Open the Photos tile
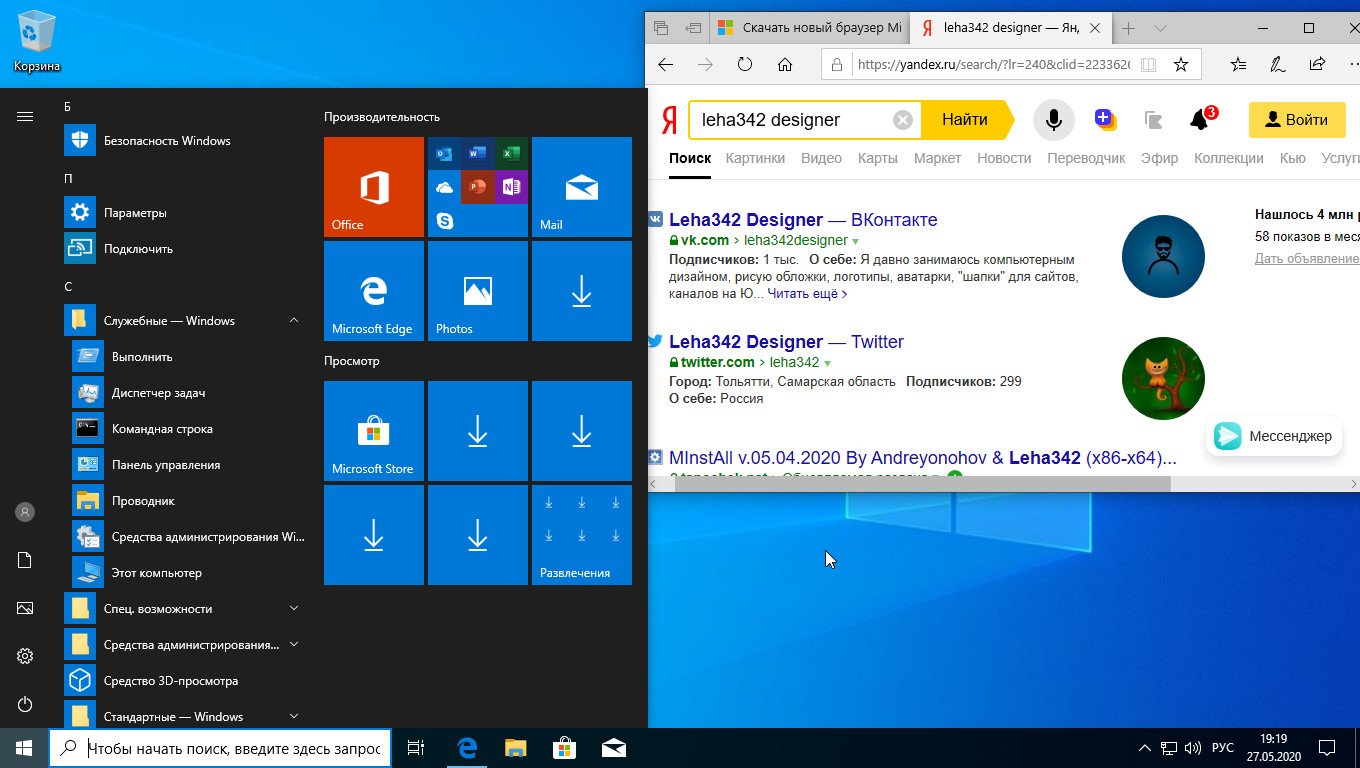This screenshot has height=768, width=1360. point(478,291)
